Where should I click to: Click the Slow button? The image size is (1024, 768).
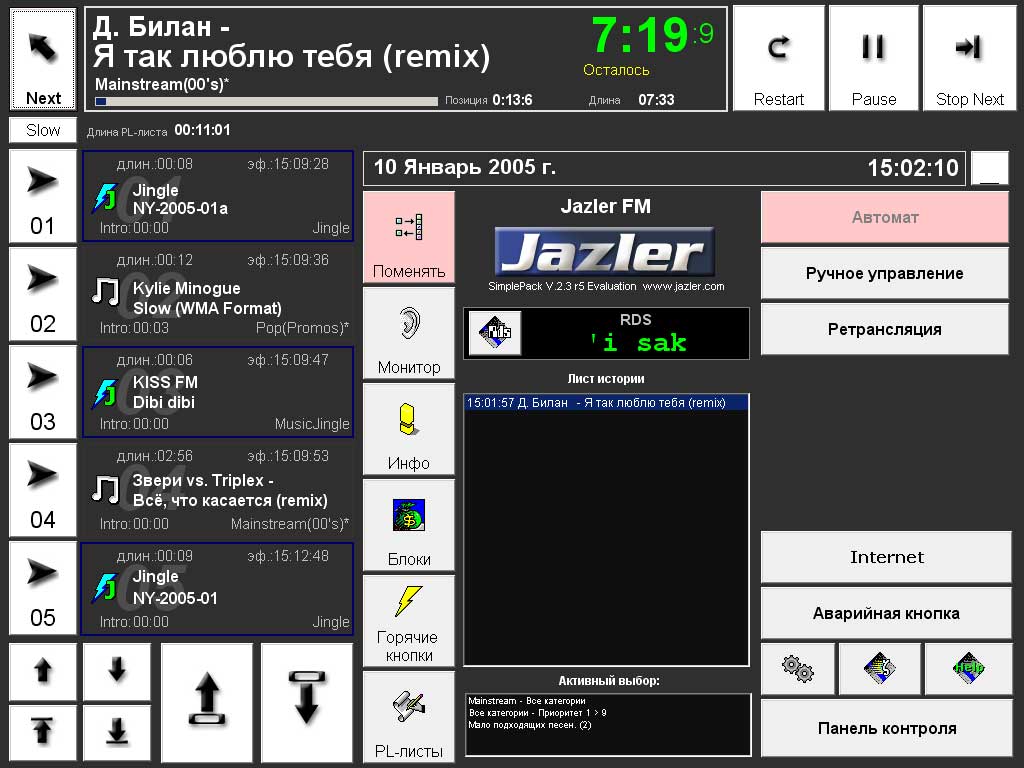point(43,130)
